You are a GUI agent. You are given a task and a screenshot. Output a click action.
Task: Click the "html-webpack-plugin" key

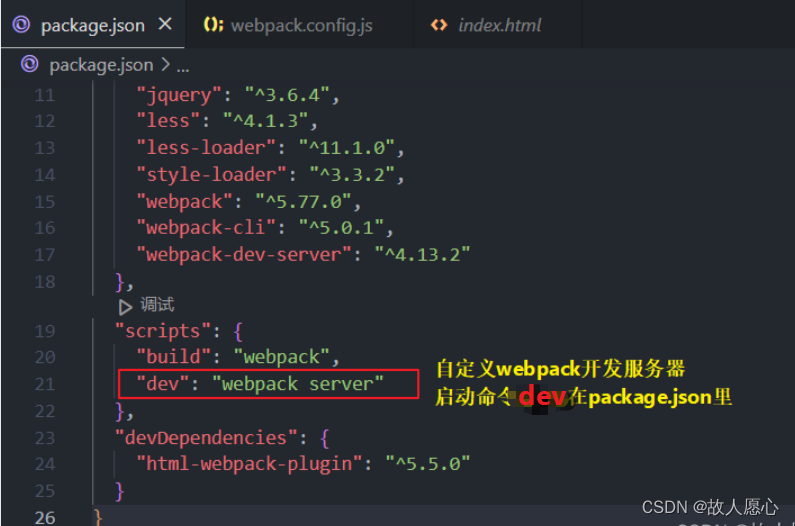249,464
